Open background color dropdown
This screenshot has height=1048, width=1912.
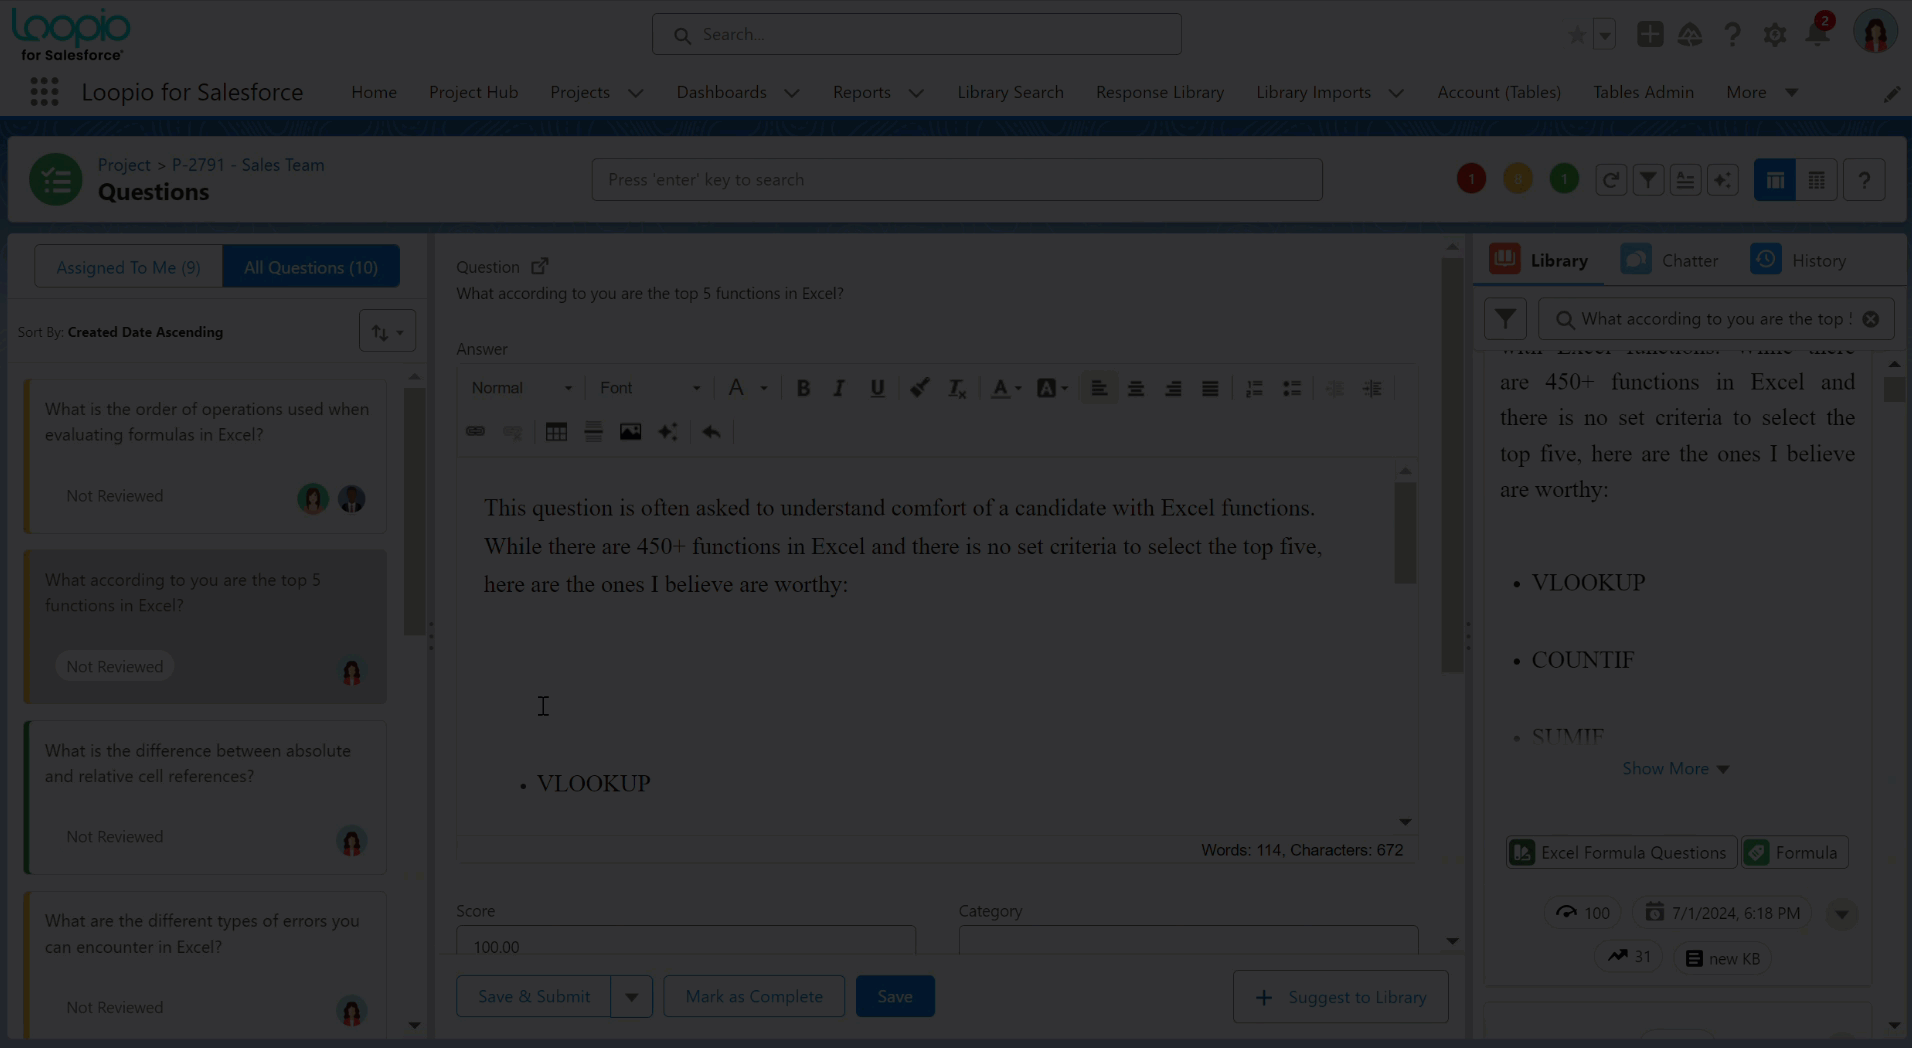(1052, 388)
